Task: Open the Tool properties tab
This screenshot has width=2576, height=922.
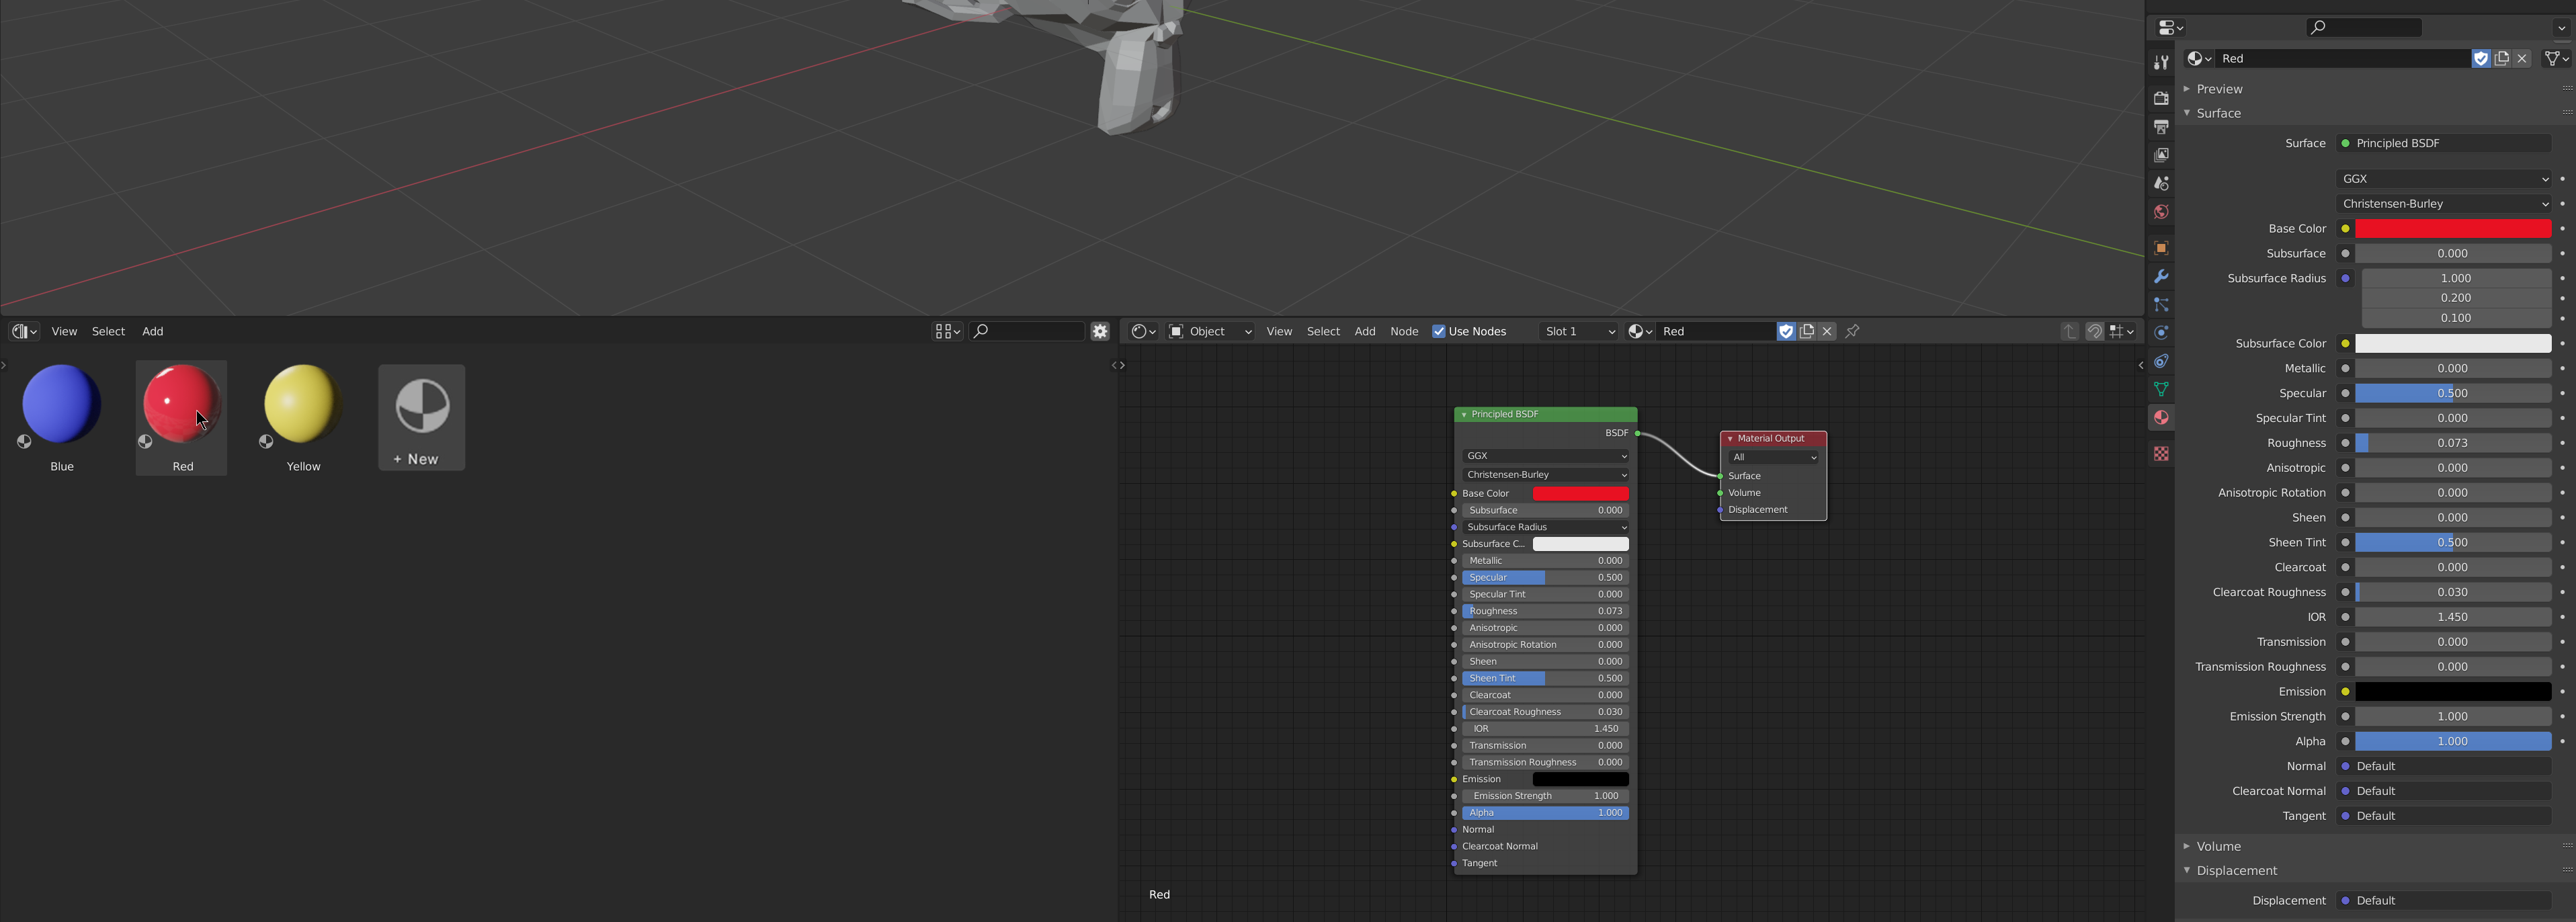Action: click(x=2161, y=62)
